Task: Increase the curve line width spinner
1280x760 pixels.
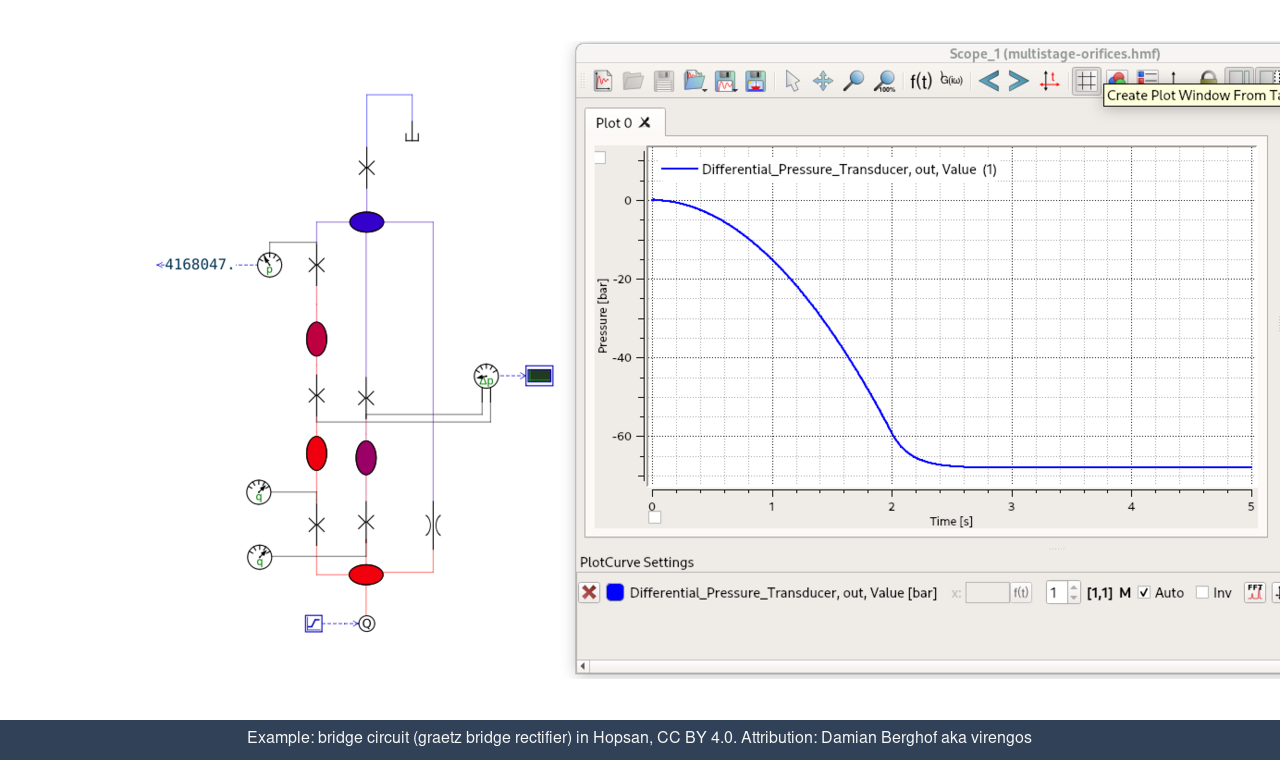Action: (x=1074, y=587)
